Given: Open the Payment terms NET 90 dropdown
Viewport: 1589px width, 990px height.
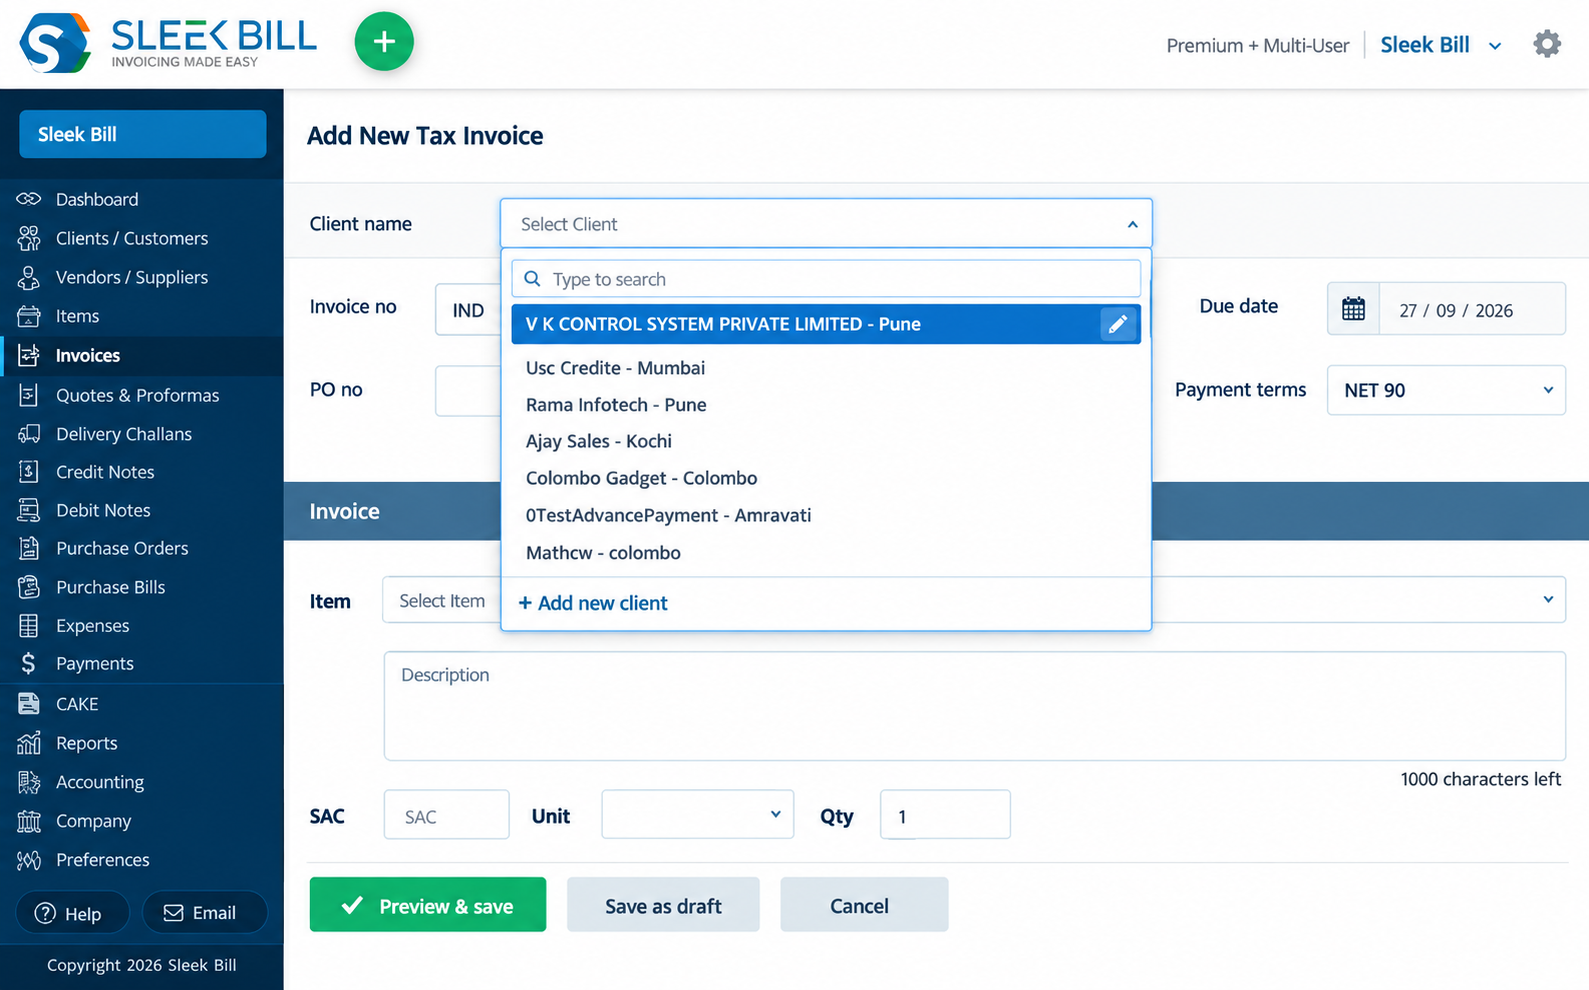Looking at the screenshot, I should pos(1446,390).
